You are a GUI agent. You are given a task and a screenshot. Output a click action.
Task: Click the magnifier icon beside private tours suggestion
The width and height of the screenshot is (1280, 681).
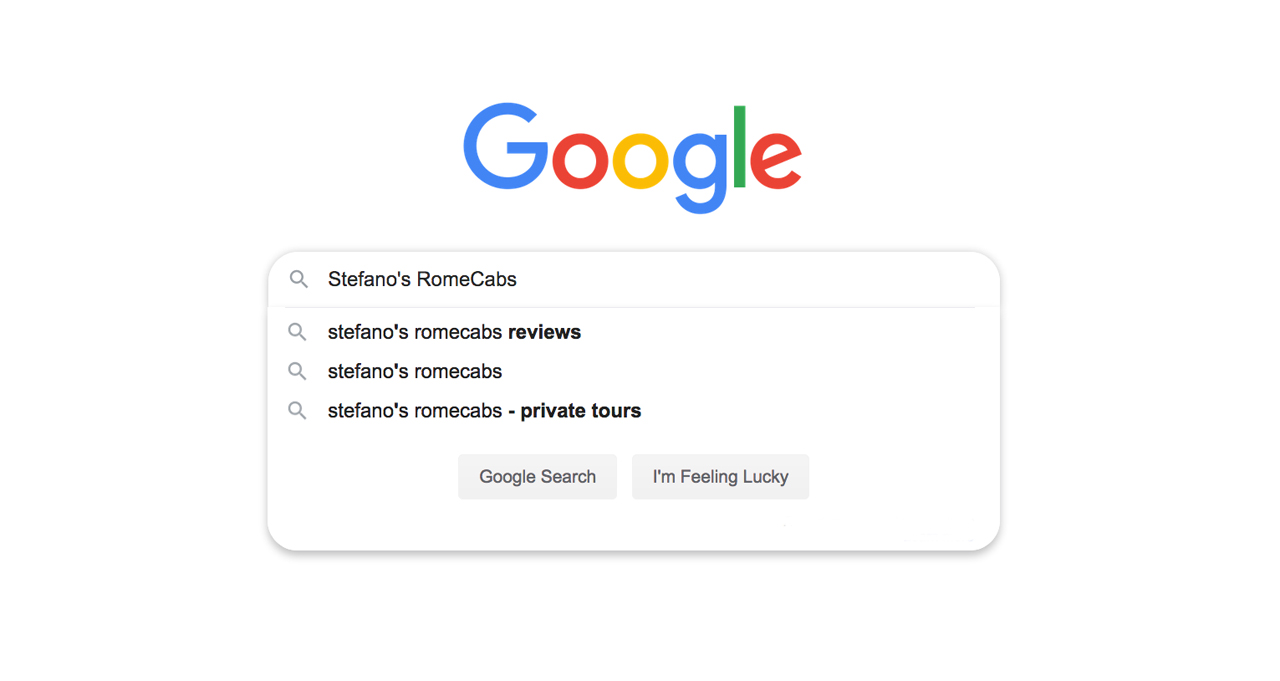pyautogui.click(x=297, y=410)
